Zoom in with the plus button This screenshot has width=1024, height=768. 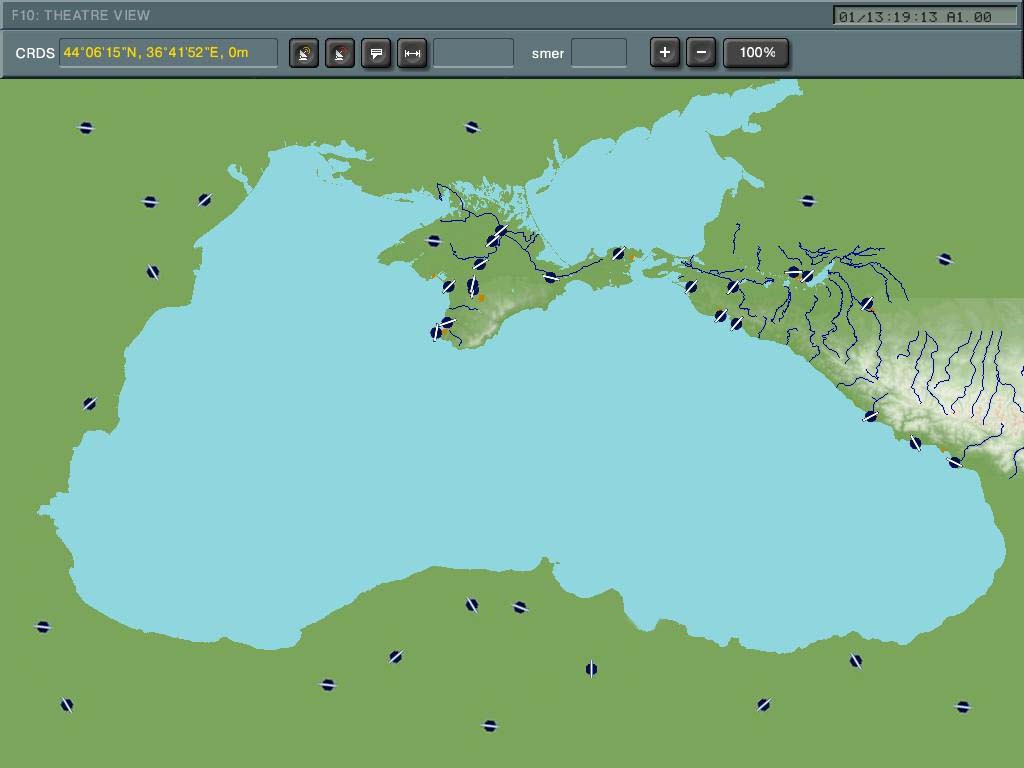coord(665,52)
